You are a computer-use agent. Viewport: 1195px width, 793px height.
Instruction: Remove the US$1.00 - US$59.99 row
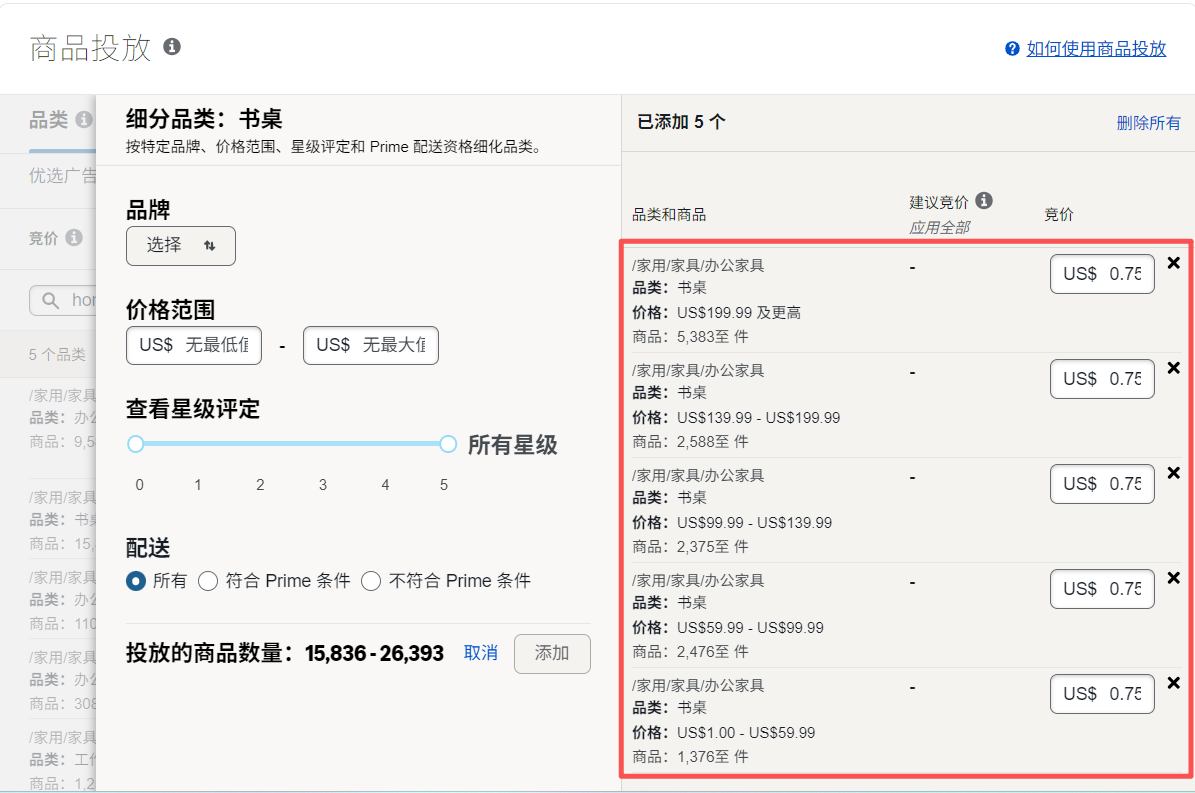pyautogui.click(x=1174, y=683)
